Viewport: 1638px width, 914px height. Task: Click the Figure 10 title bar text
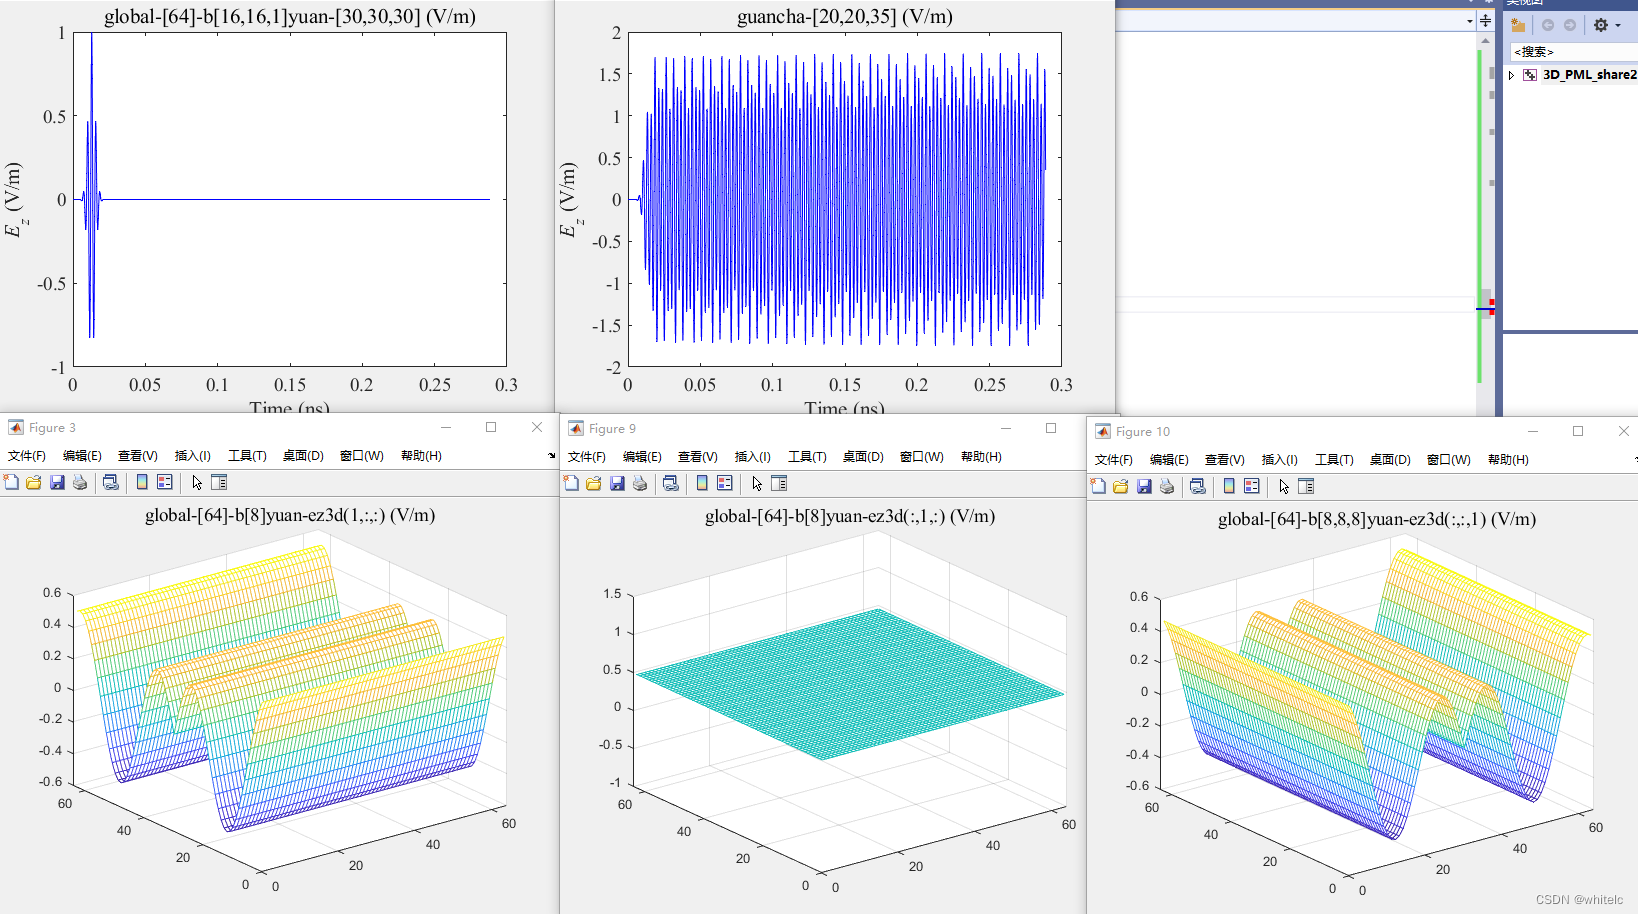(1143, 432)
